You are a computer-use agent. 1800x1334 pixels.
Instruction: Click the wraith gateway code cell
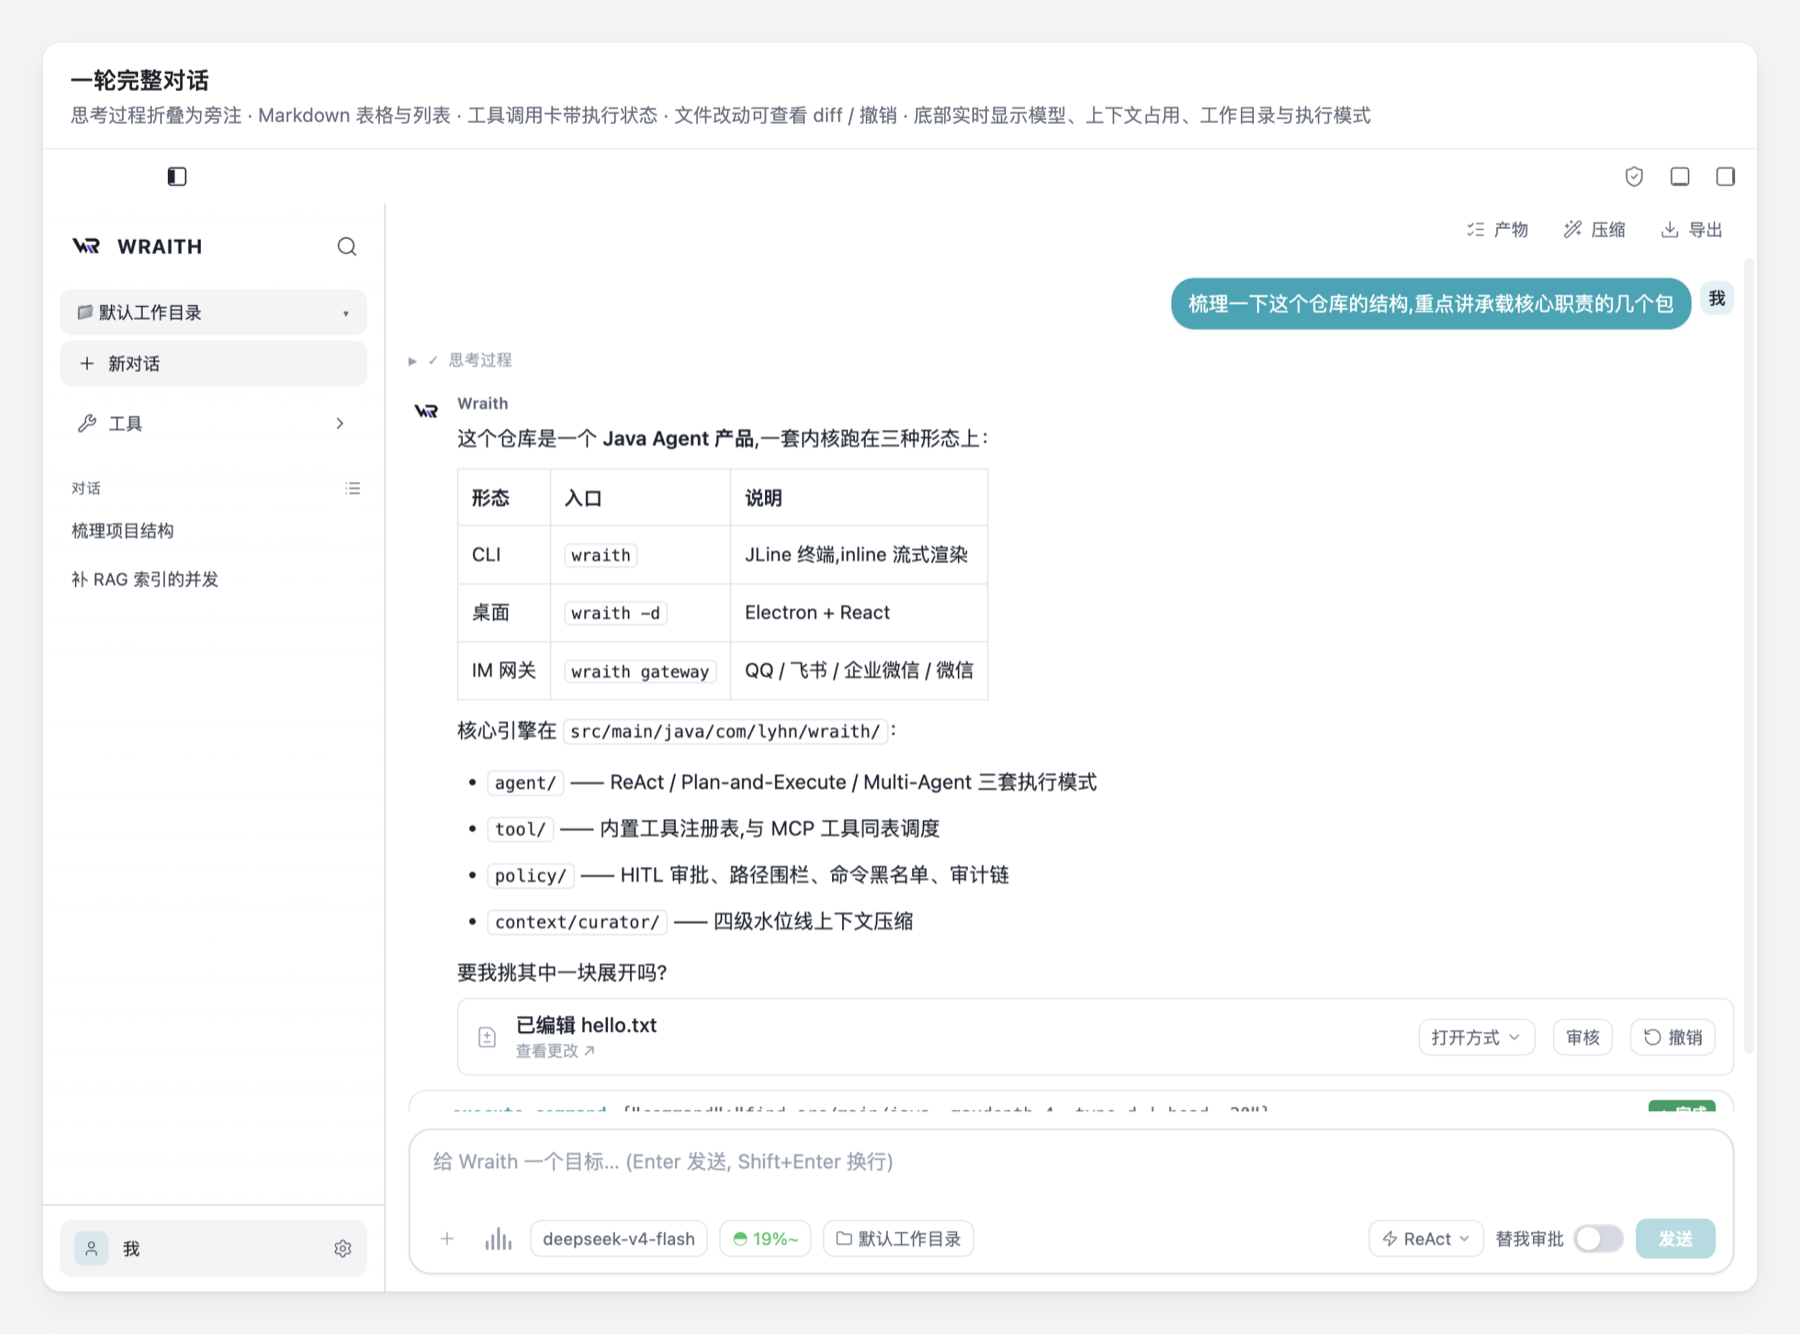pyautogui.click(x=640, y=672)
